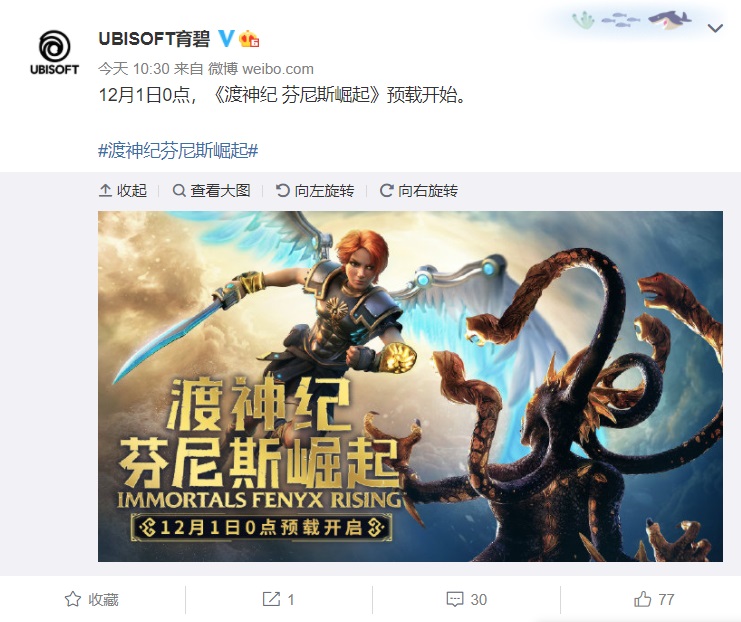Expand the post options chevron
The image size is (741, 622).
click(715, 28)
